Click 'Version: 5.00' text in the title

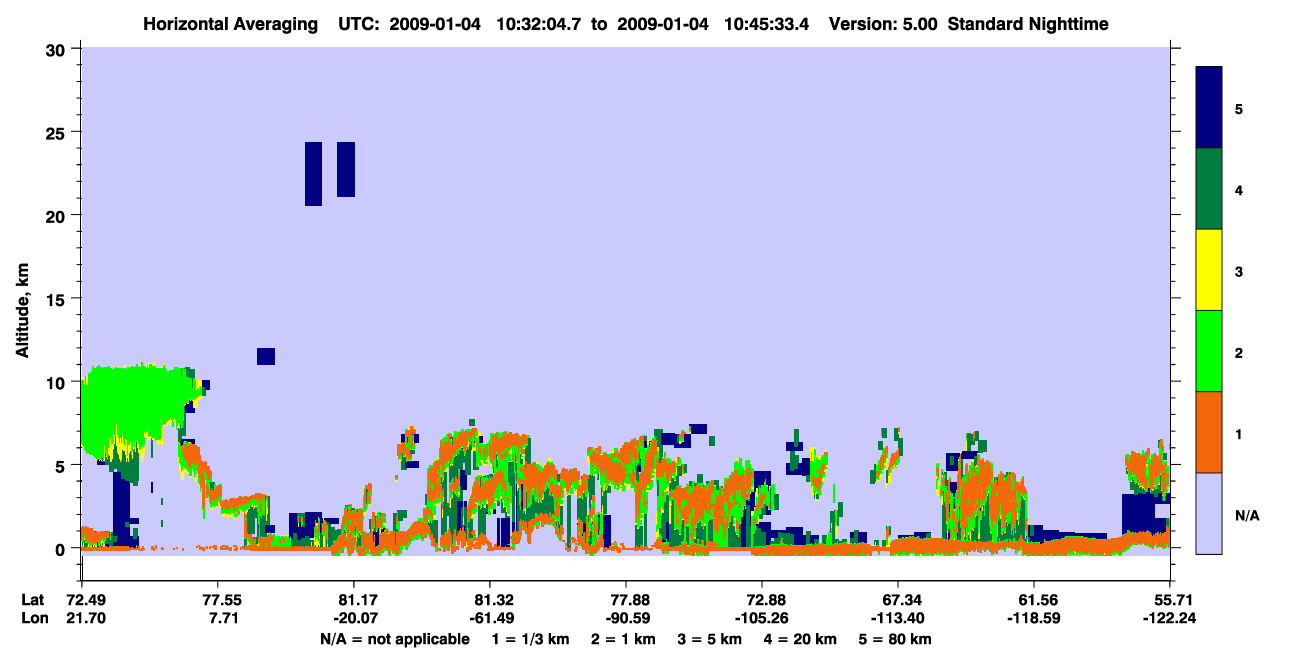[882, 24]
